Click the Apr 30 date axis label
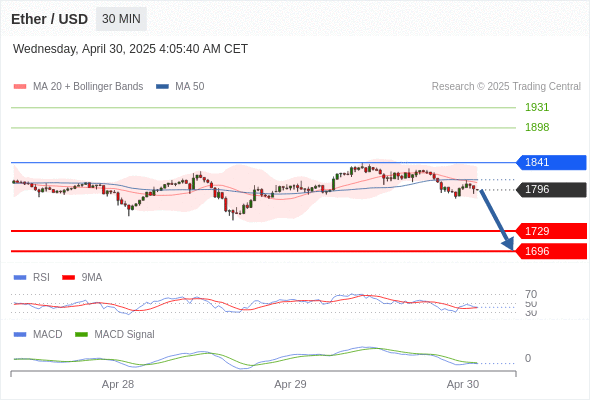The image size is (590, 400). coord(463,384)
